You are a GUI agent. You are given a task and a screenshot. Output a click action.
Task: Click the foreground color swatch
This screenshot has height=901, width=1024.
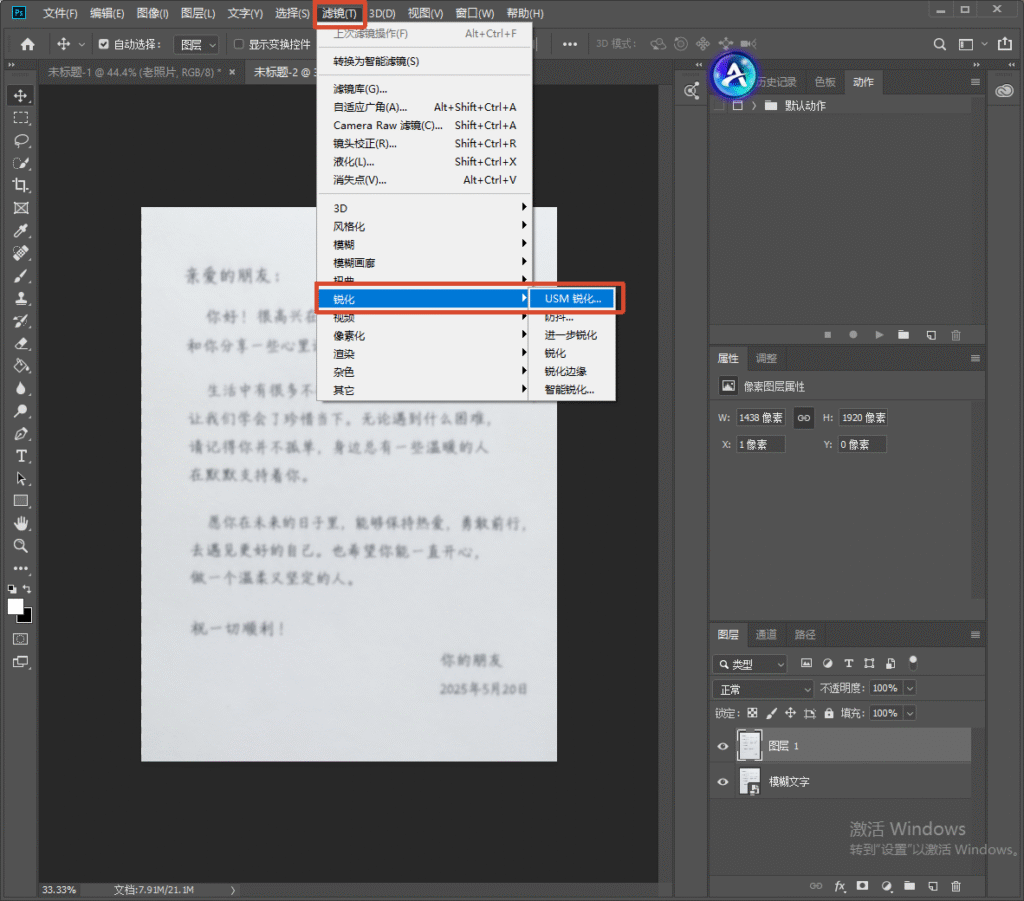(x=15, y=607)
